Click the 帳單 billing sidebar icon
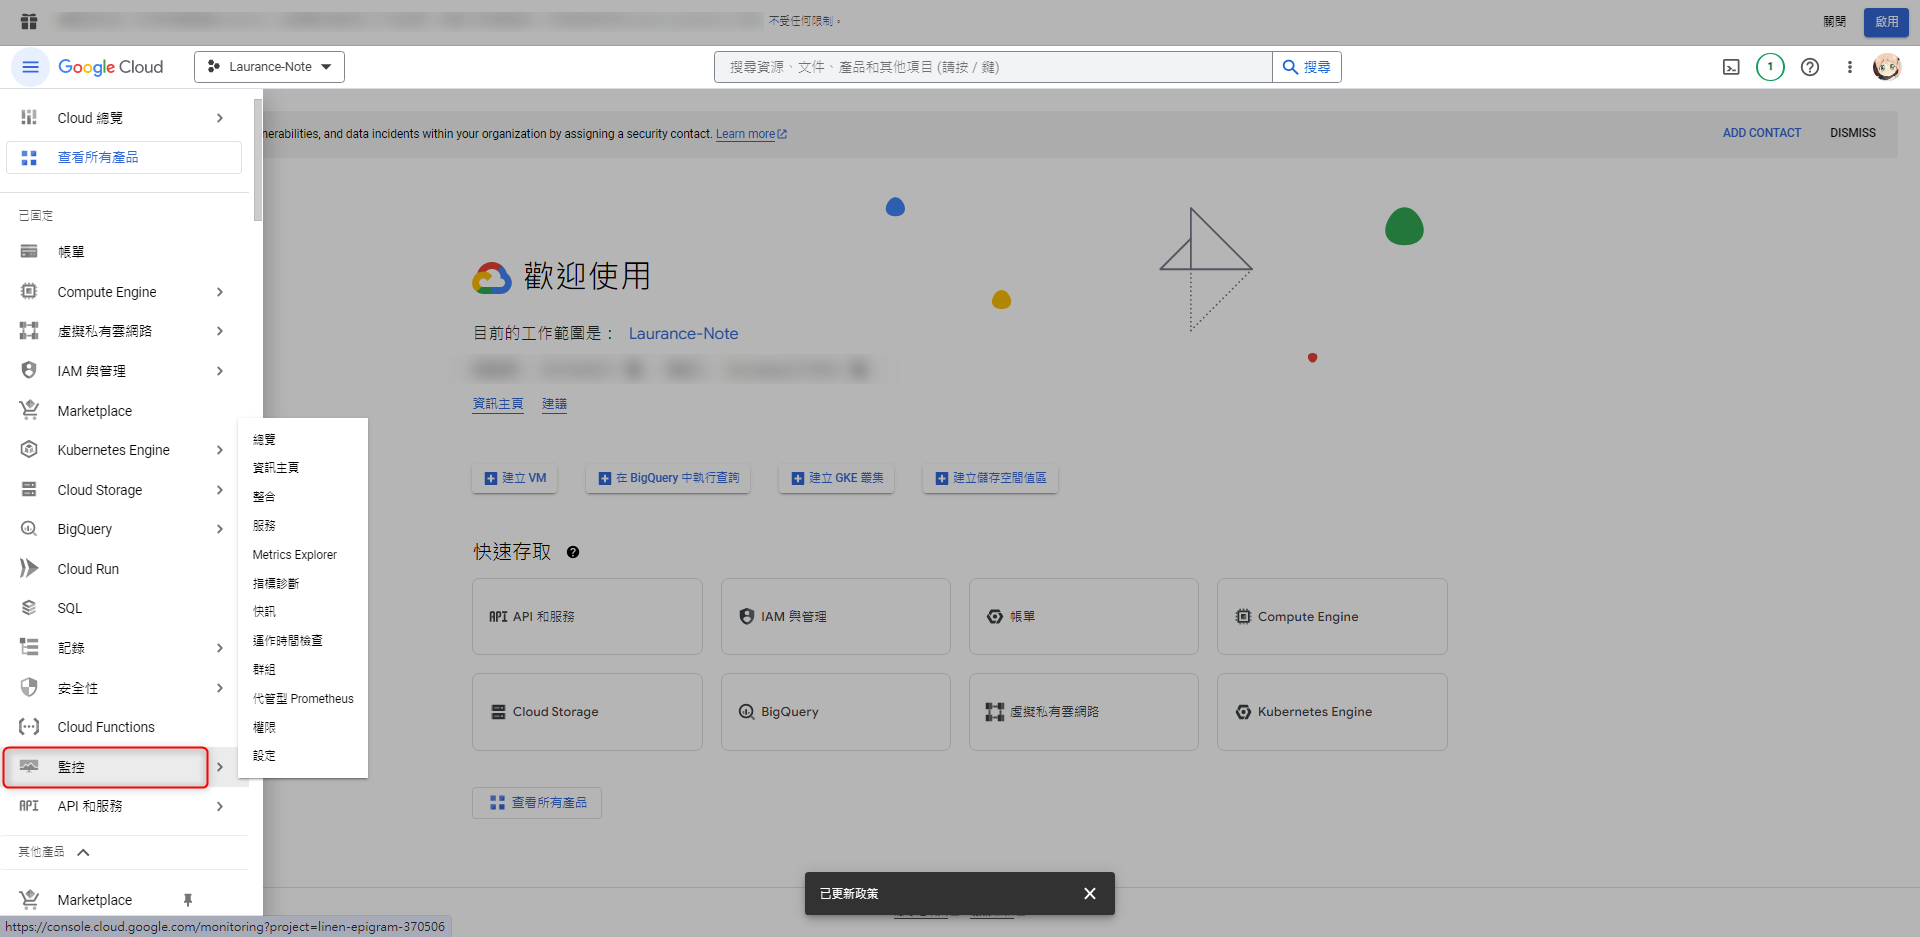 pyautogui.click(x=29, y=252)
